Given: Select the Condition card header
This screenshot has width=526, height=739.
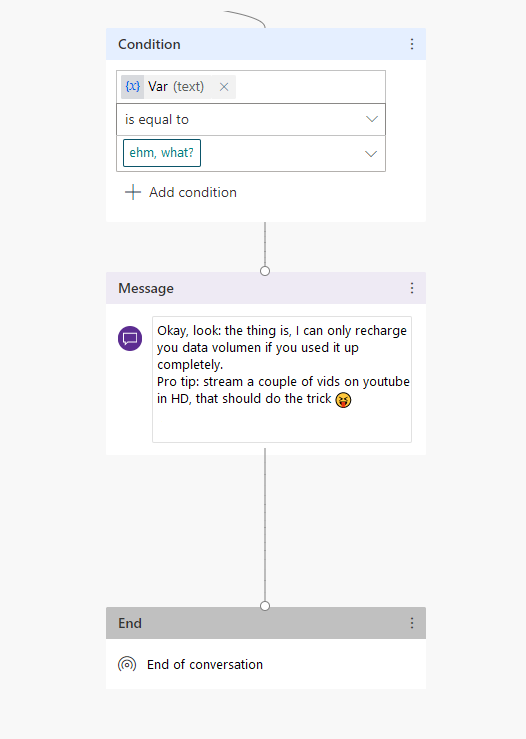Looking at the screenshot, I should pos(266,44).
